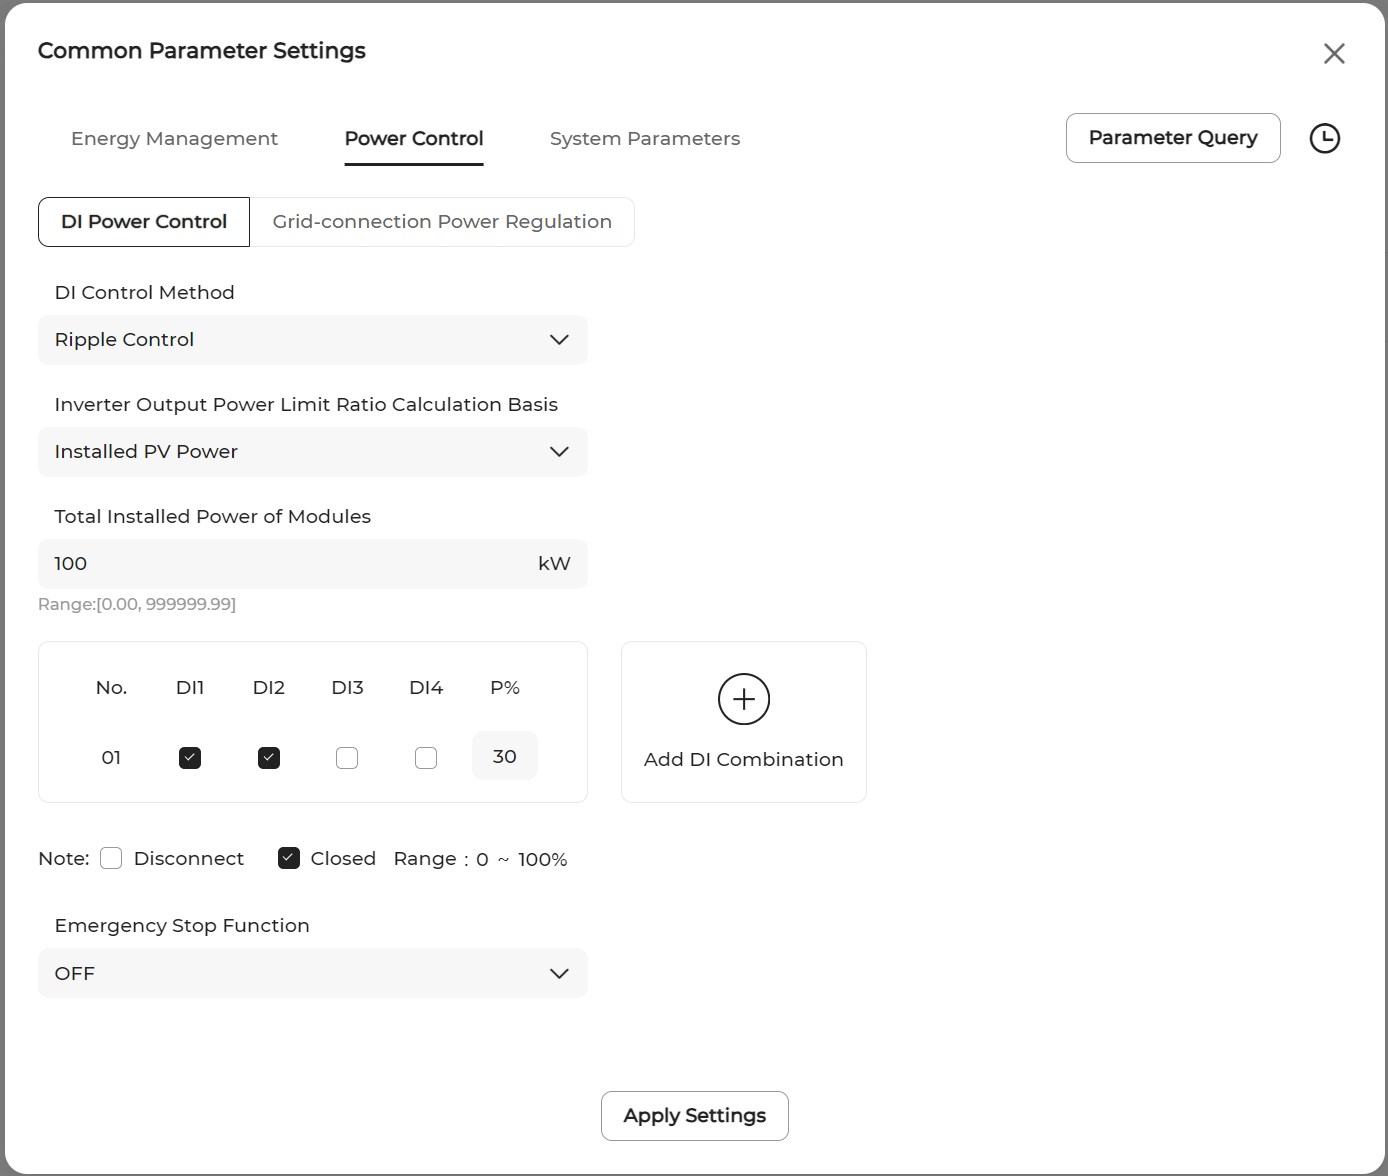
Task: Expand the DI Control Method dropdown
Action: (312, 340)
